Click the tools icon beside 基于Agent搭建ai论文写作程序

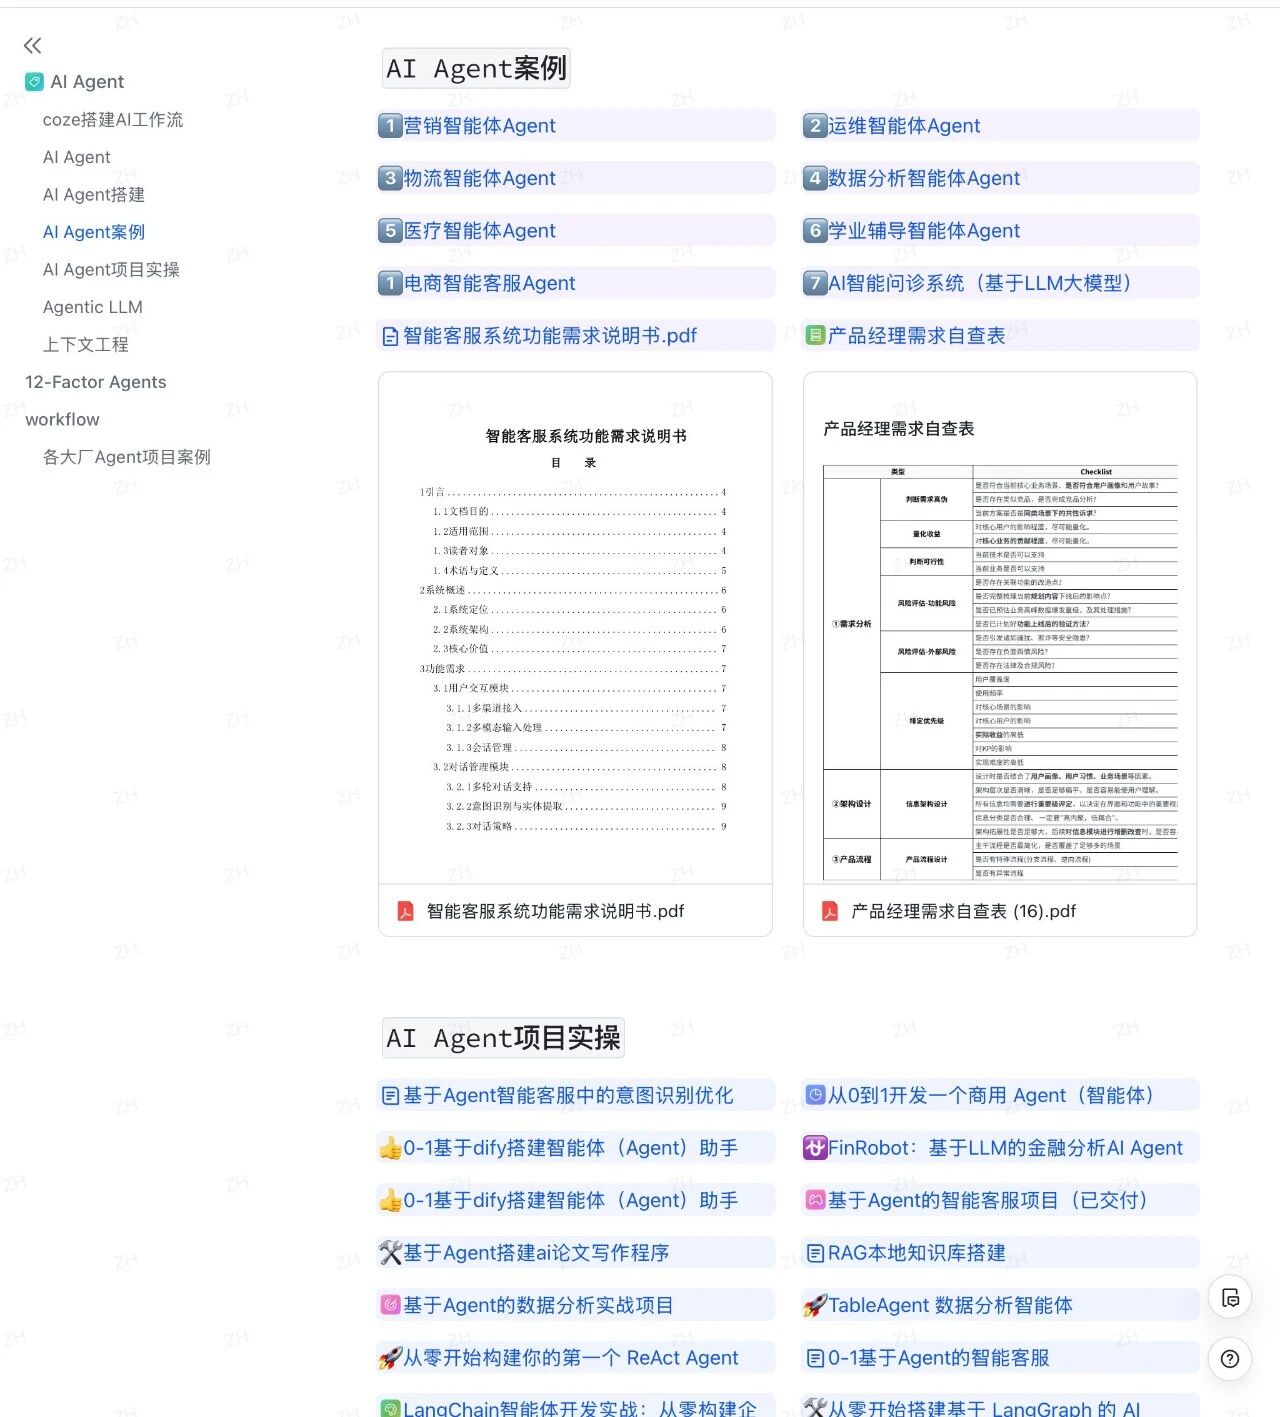click(x=390, y=1253)
